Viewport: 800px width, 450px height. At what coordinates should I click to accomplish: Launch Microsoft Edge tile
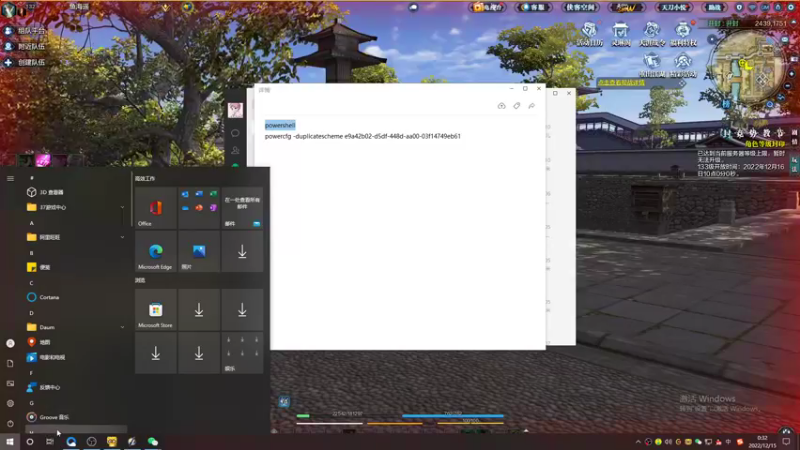[156, 251]
